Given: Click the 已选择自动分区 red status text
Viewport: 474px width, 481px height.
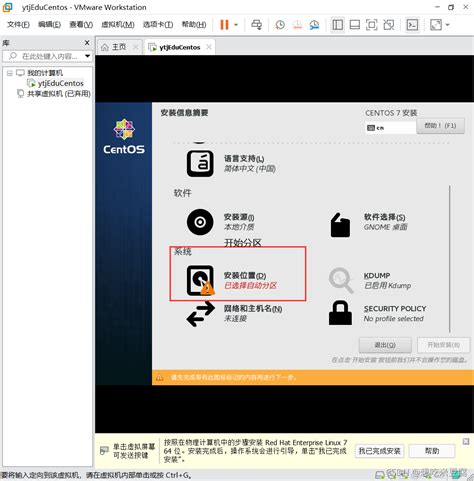Looking at the screenshot, I should pyautogui.click(x=250, y=286).
